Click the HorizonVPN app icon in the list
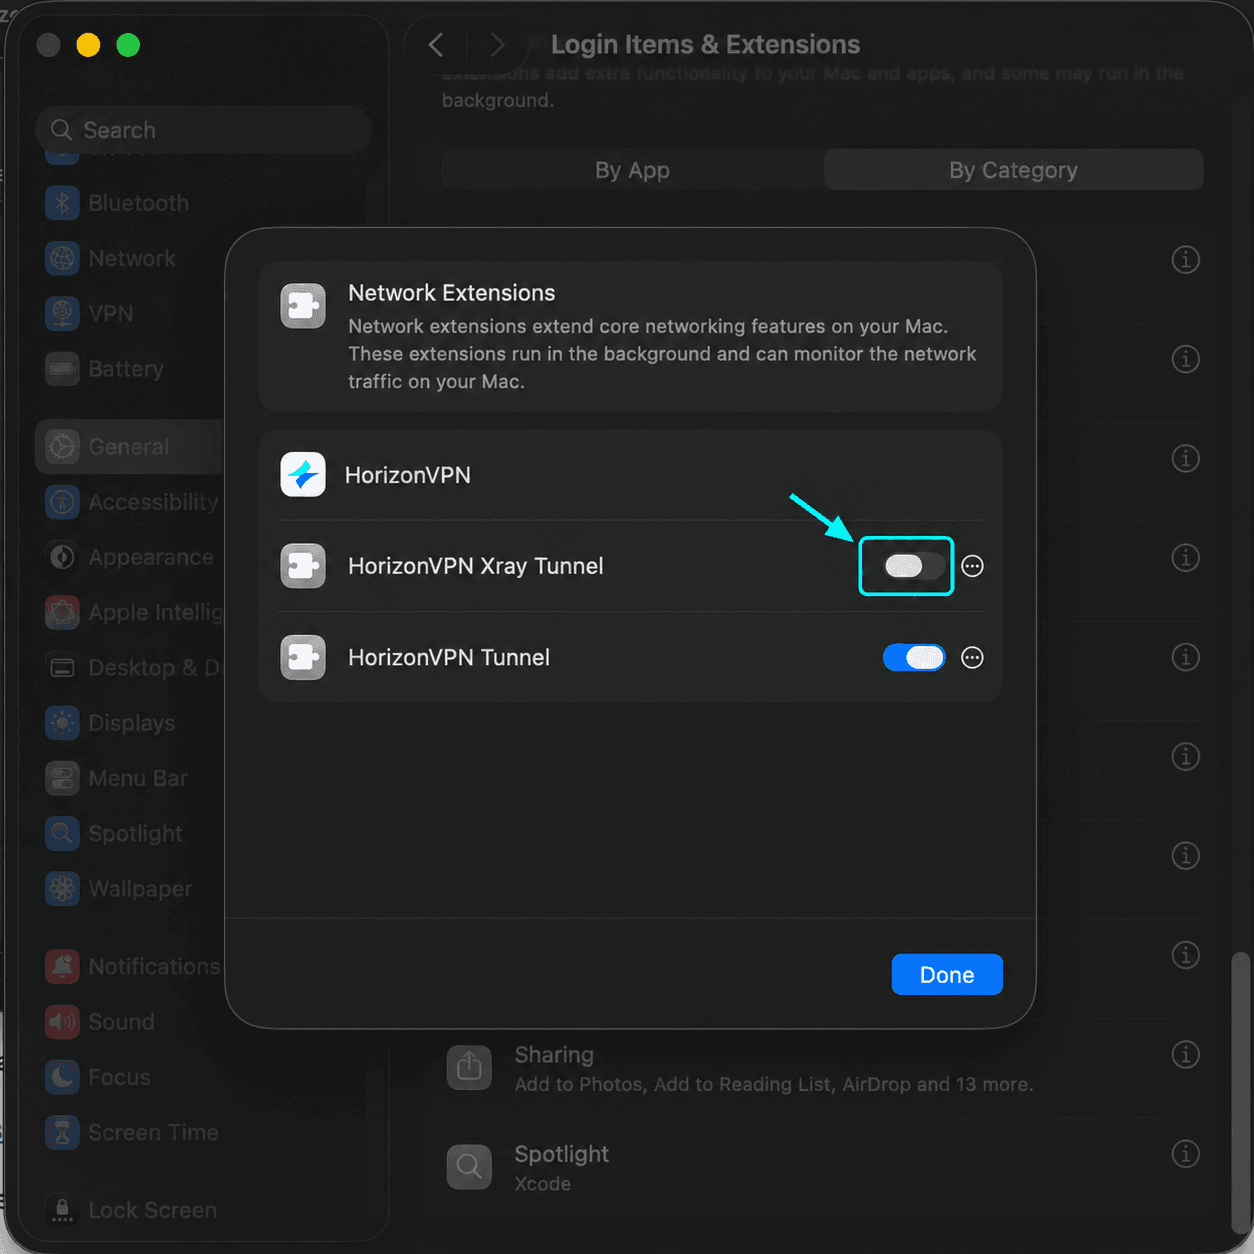Viewport: 1254px width, 1254px height. coord(303,475)
